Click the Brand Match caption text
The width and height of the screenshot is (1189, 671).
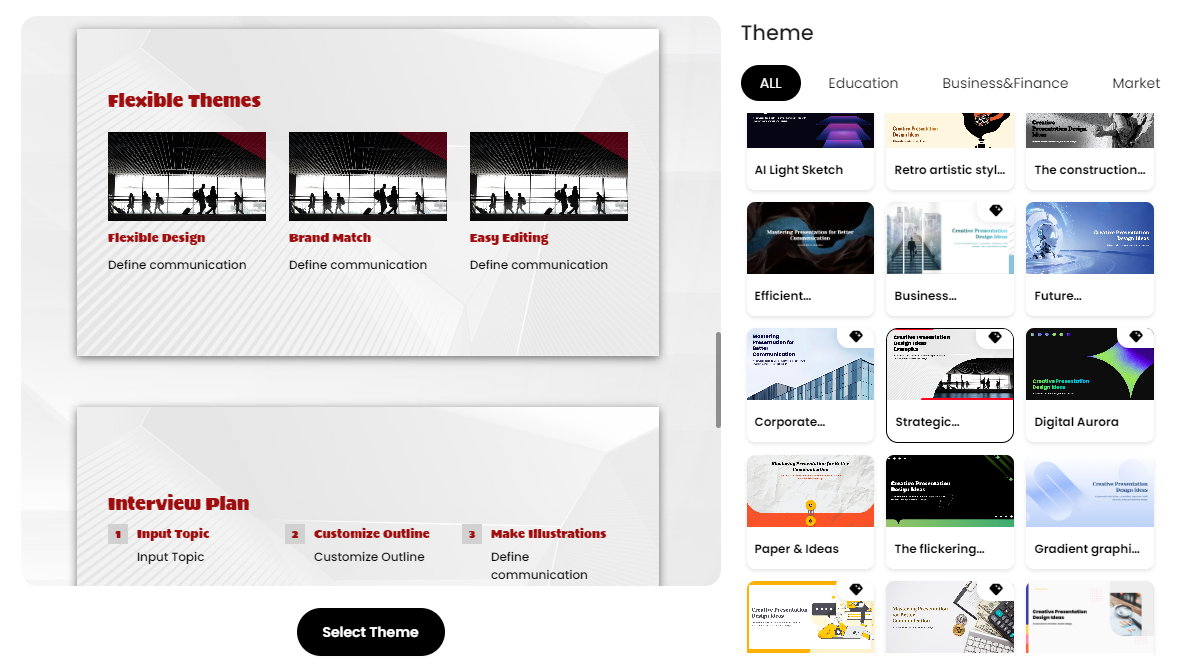click(330, 238)
